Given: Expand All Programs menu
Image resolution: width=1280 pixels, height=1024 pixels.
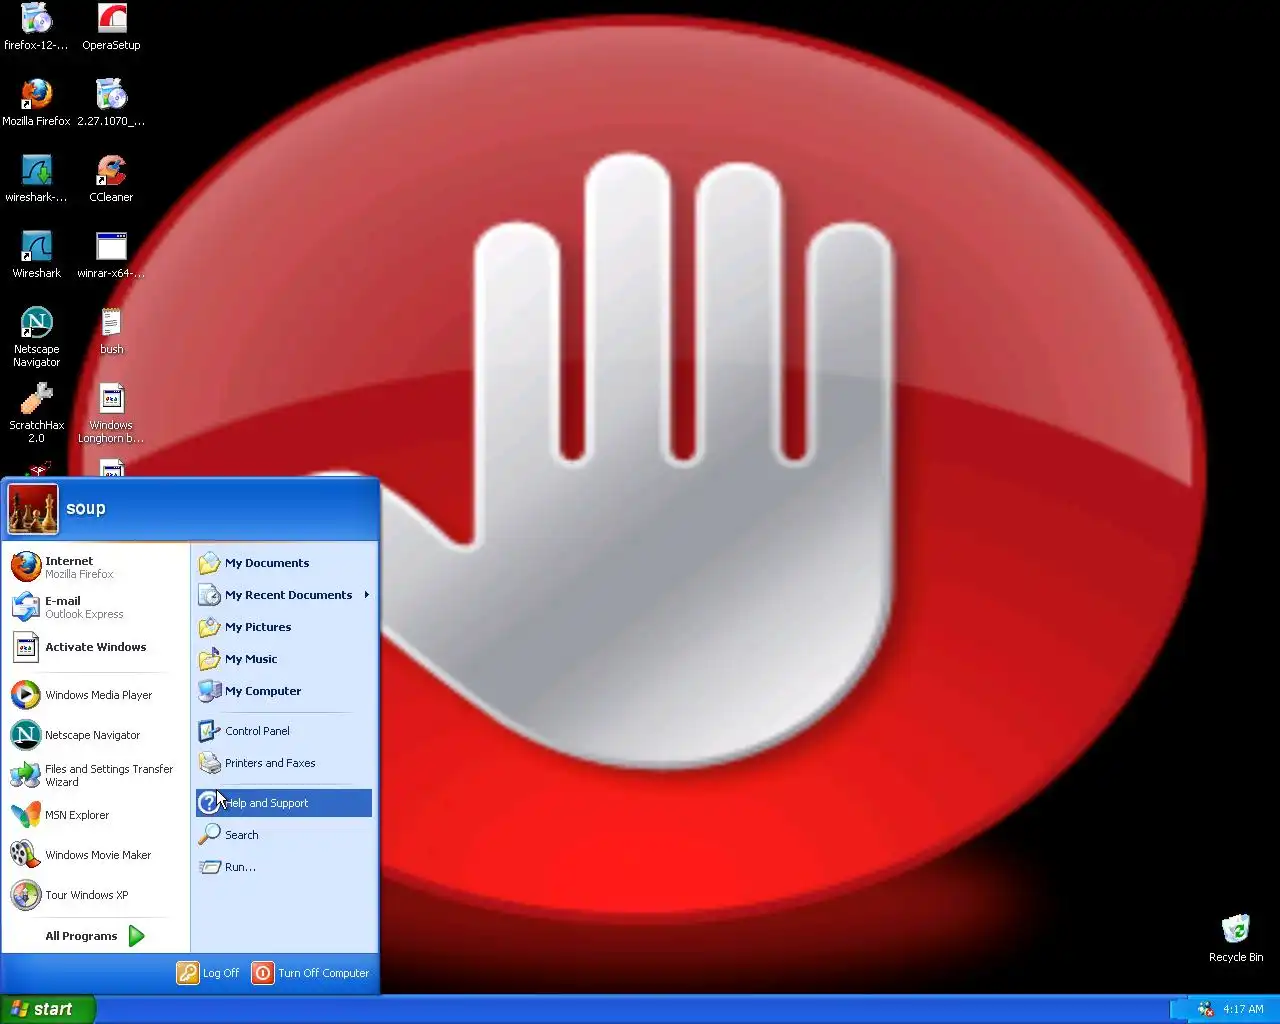Looking at the screenshot, I should point(95,936).
